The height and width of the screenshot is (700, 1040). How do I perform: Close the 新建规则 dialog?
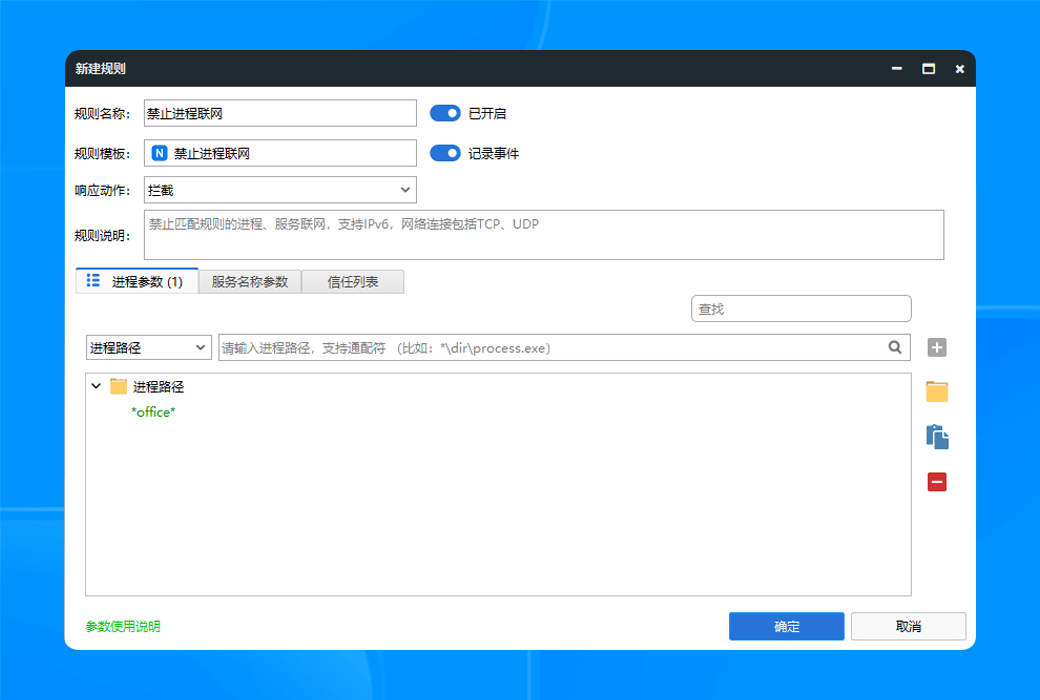pyautogui.click(x=960, y=68)
